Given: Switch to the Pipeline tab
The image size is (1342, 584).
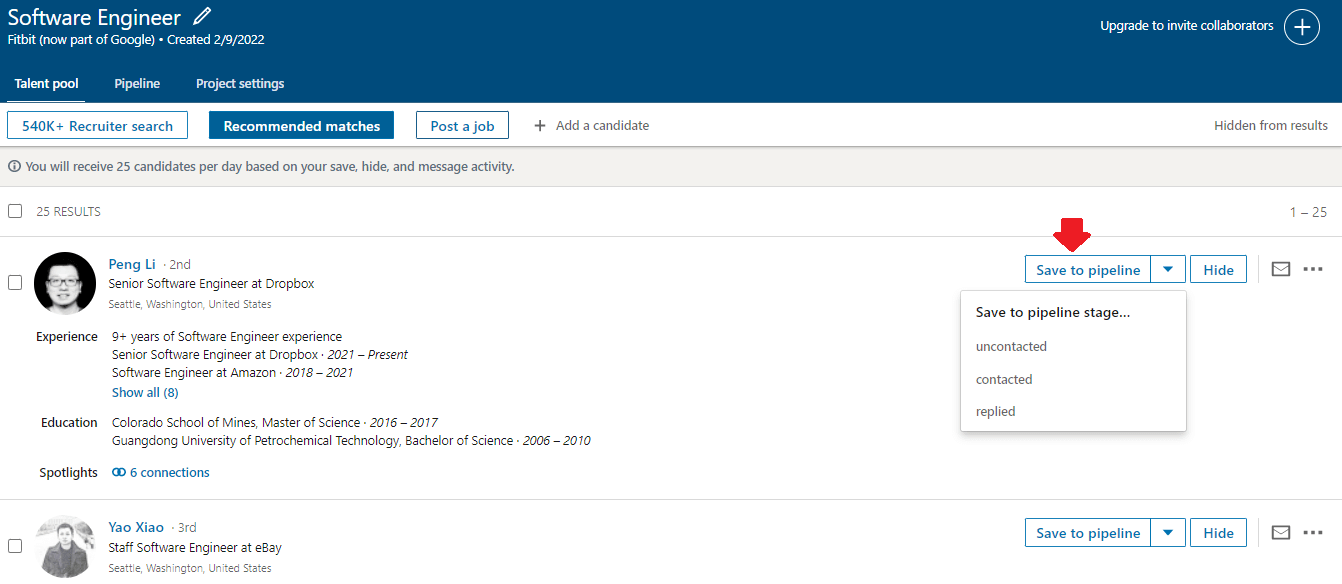Looking at the screenshot, I should click(x=137, y=84).
